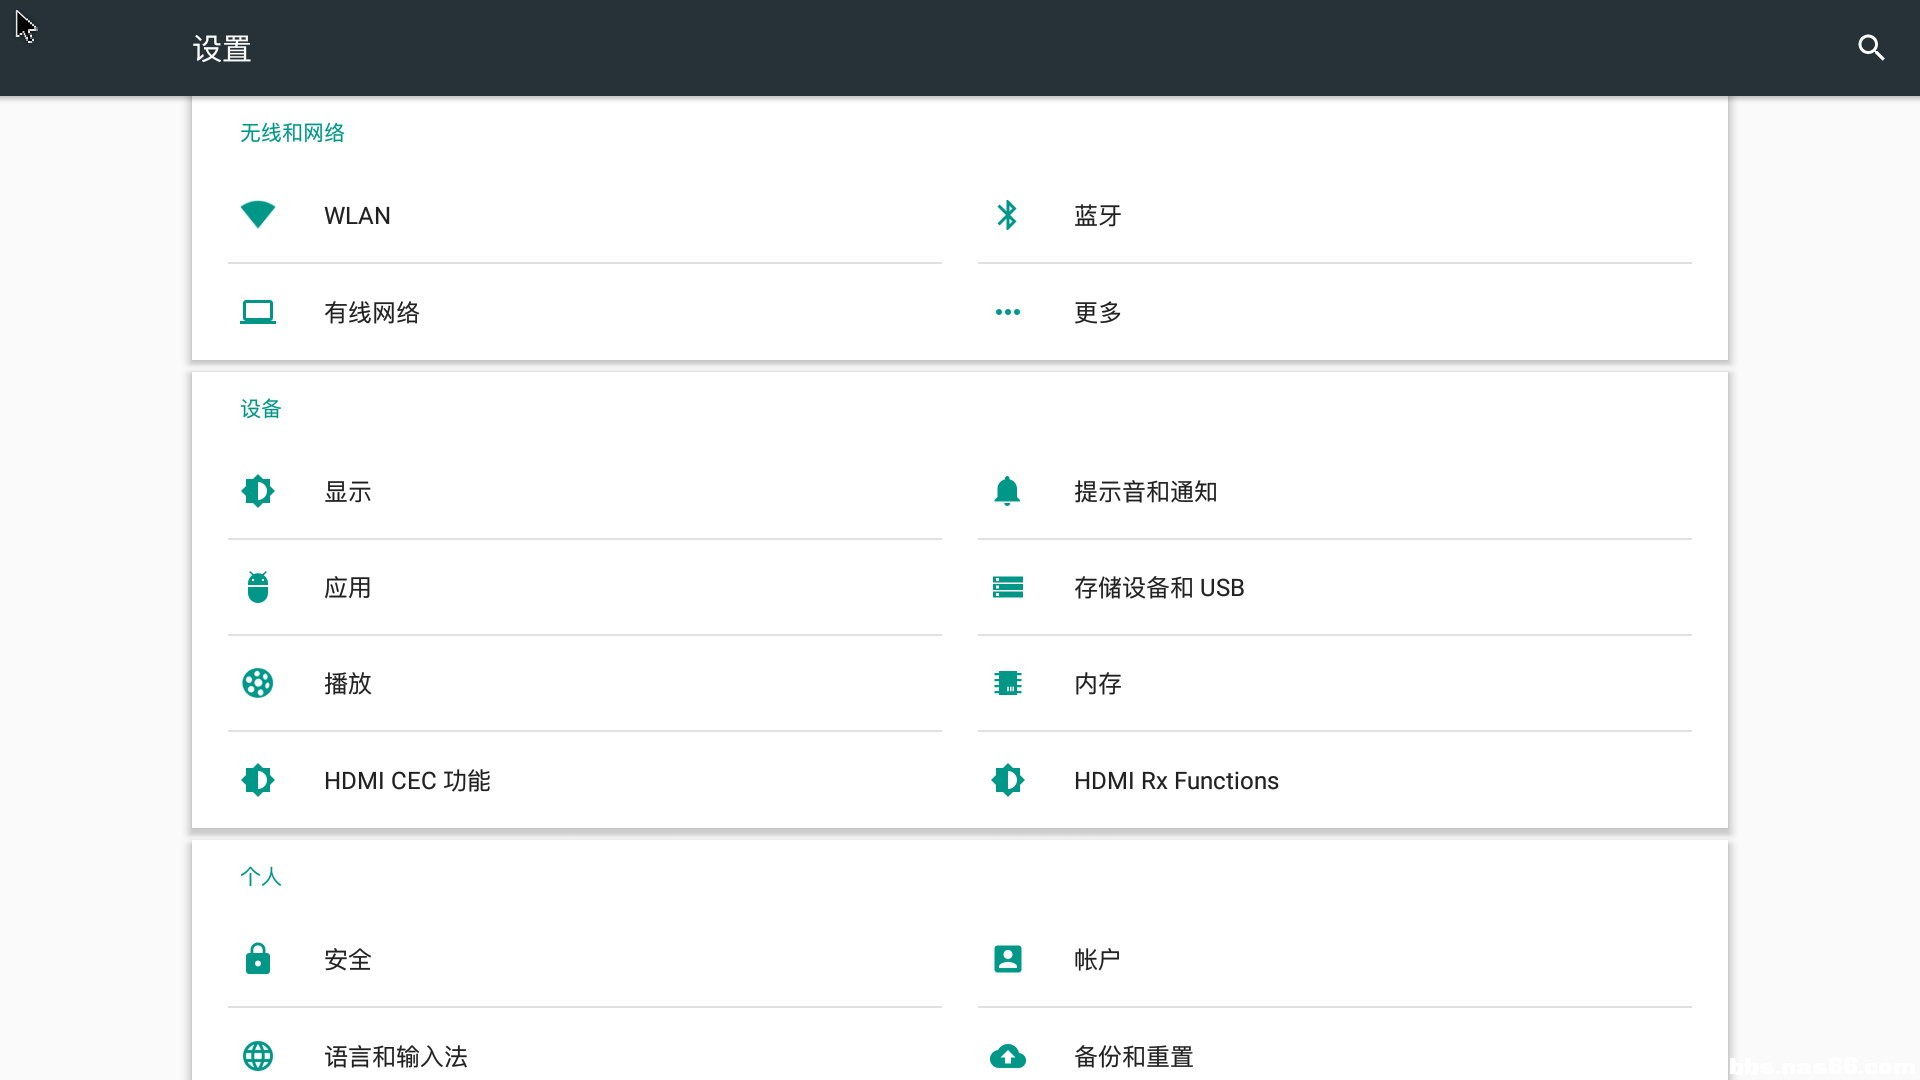
Task: Click the HDMI Rx Functions icon
Action: [x=1008, y=780]
